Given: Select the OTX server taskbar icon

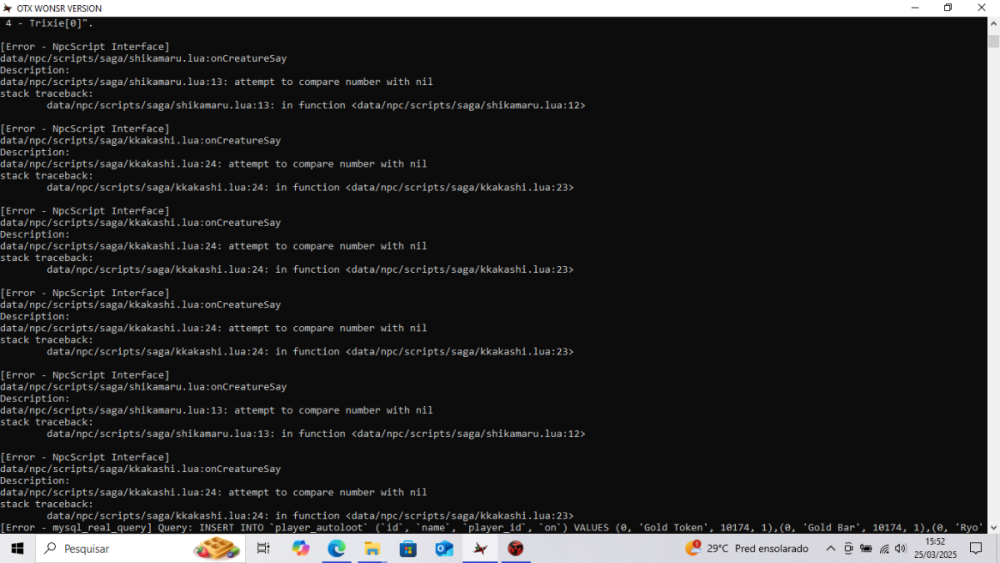Looking at the screenshot, I should pos(481,548).
